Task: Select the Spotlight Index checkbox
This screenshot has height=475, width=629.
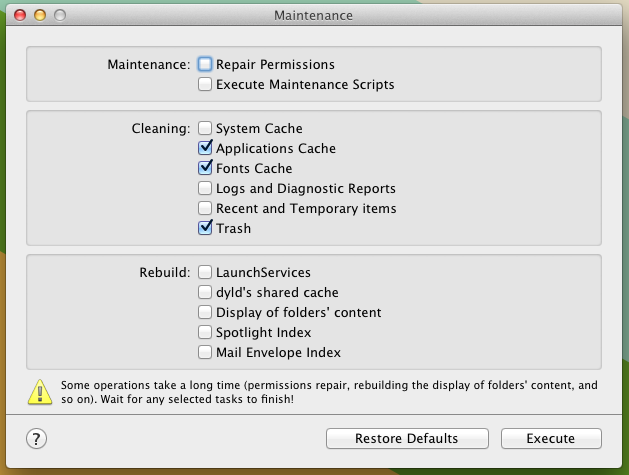Action: coord(205,332)
